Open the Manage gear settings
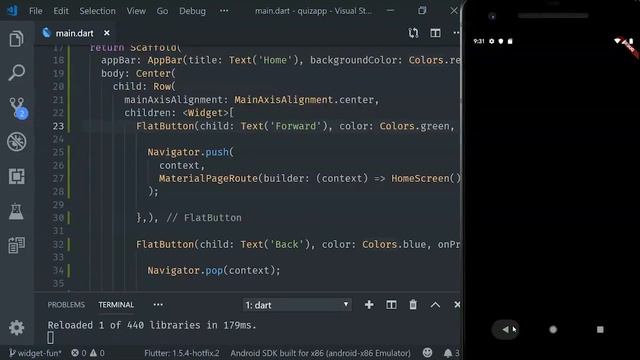Image resolution: width=640 pixels, height=360 pixels. [x=16, y=328]
